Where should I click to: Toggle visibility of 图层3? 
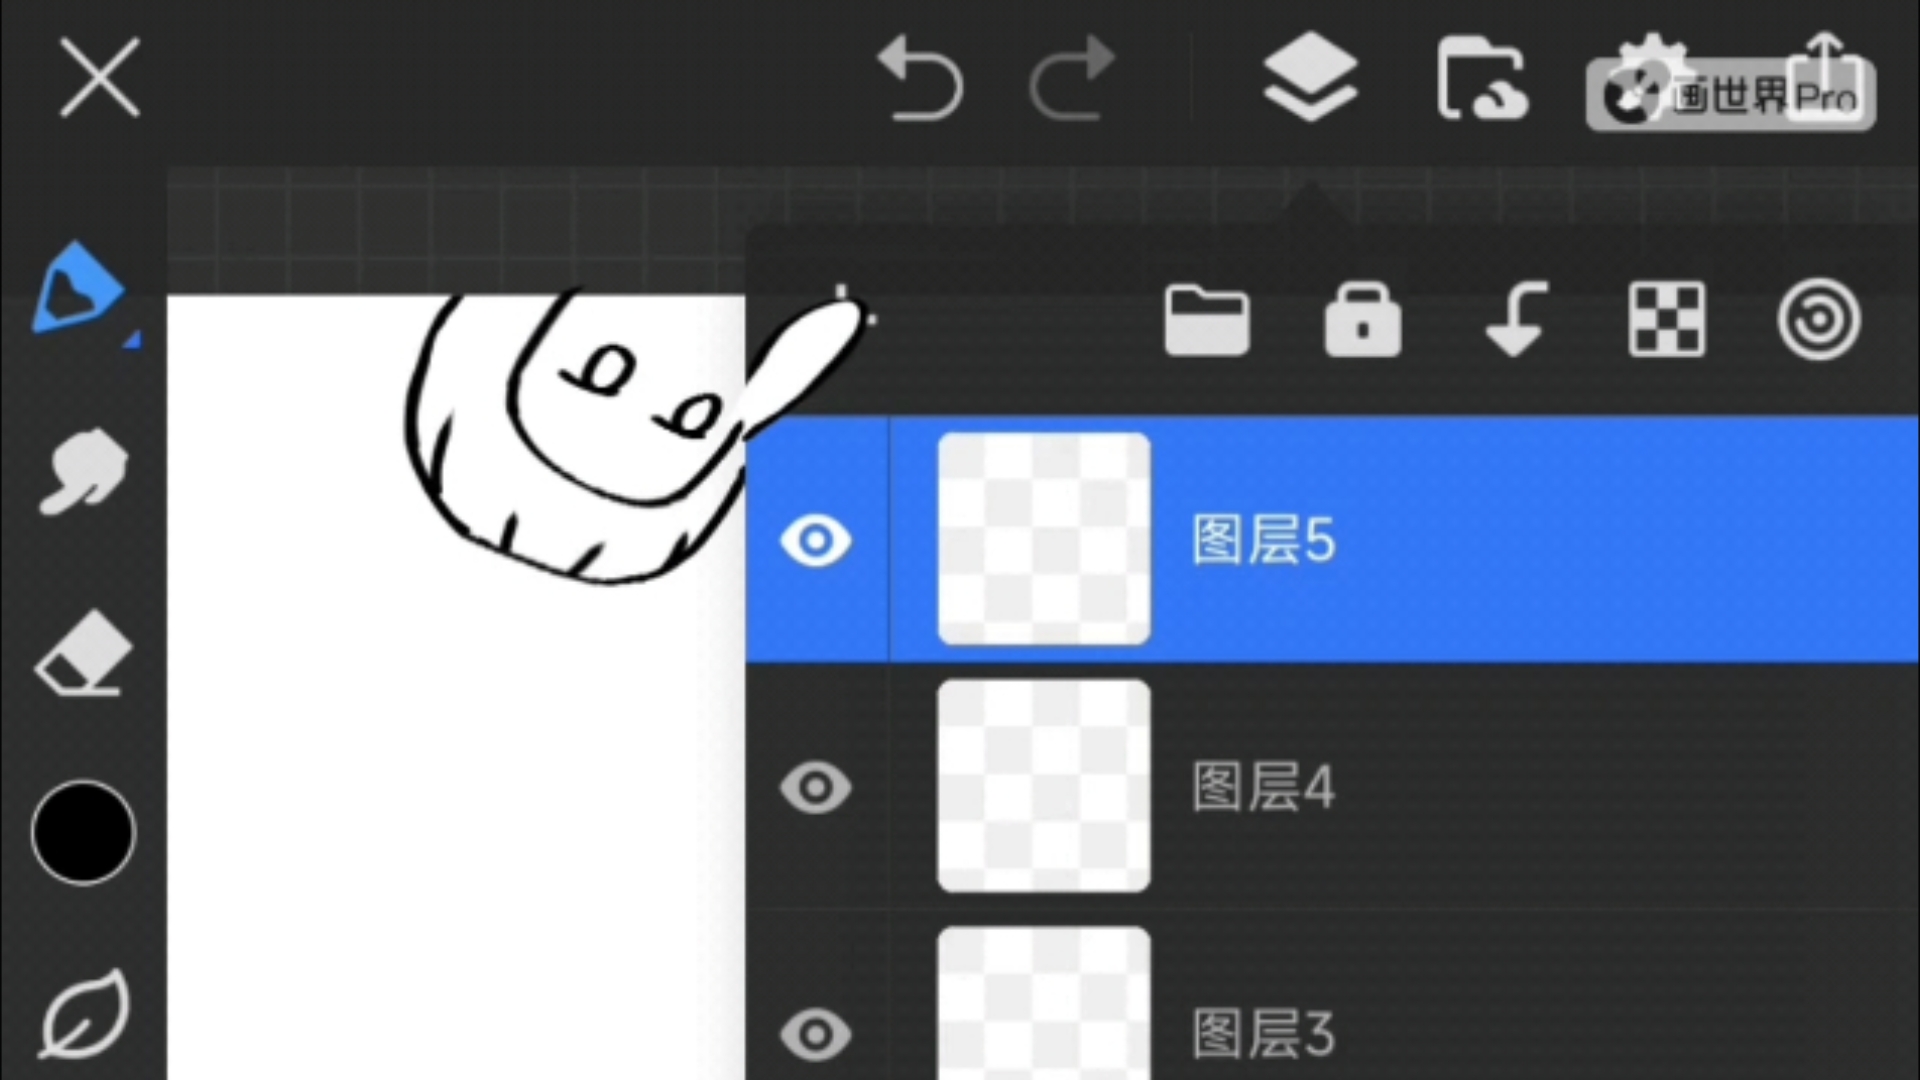(x=814, y=1033)
